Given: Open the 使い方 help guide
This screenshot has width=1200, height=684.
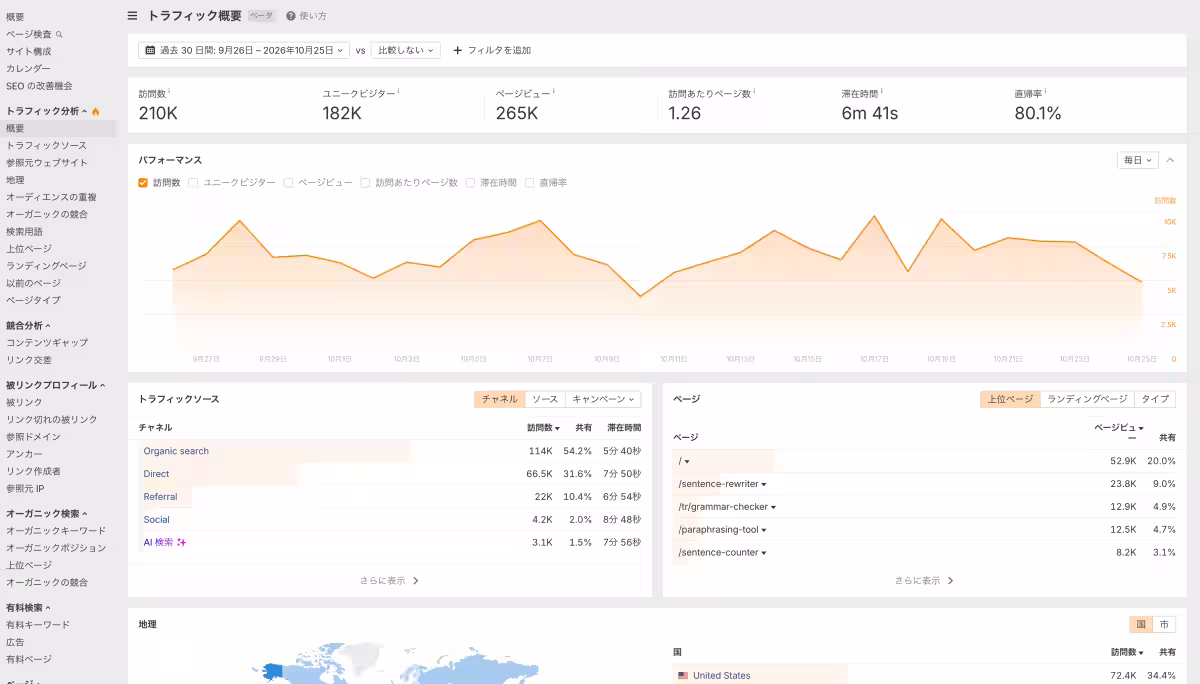Looking at the screenshot, I should tap(306, 16).
